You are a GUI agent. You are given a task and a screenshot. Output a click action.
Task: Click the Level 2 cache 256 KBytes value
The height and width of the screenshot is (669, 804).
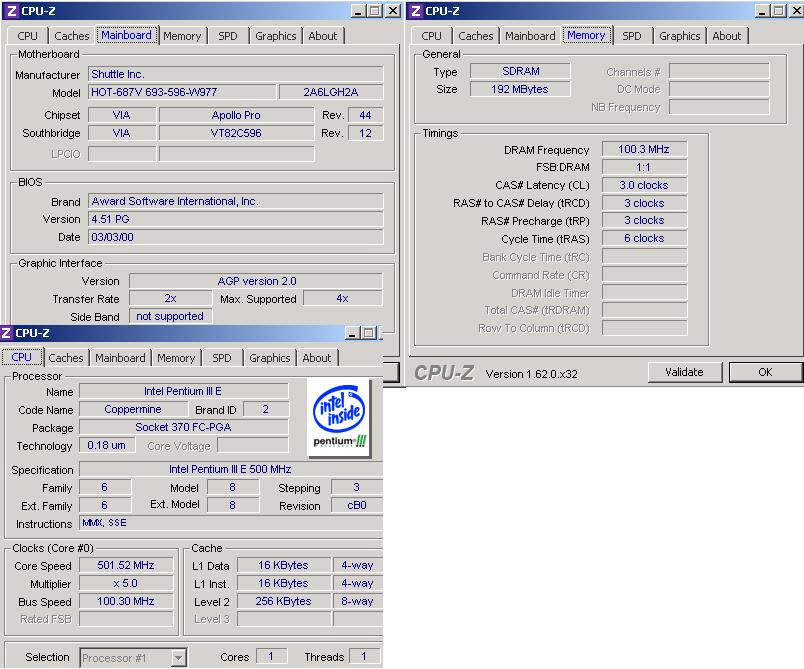point(284,601)
